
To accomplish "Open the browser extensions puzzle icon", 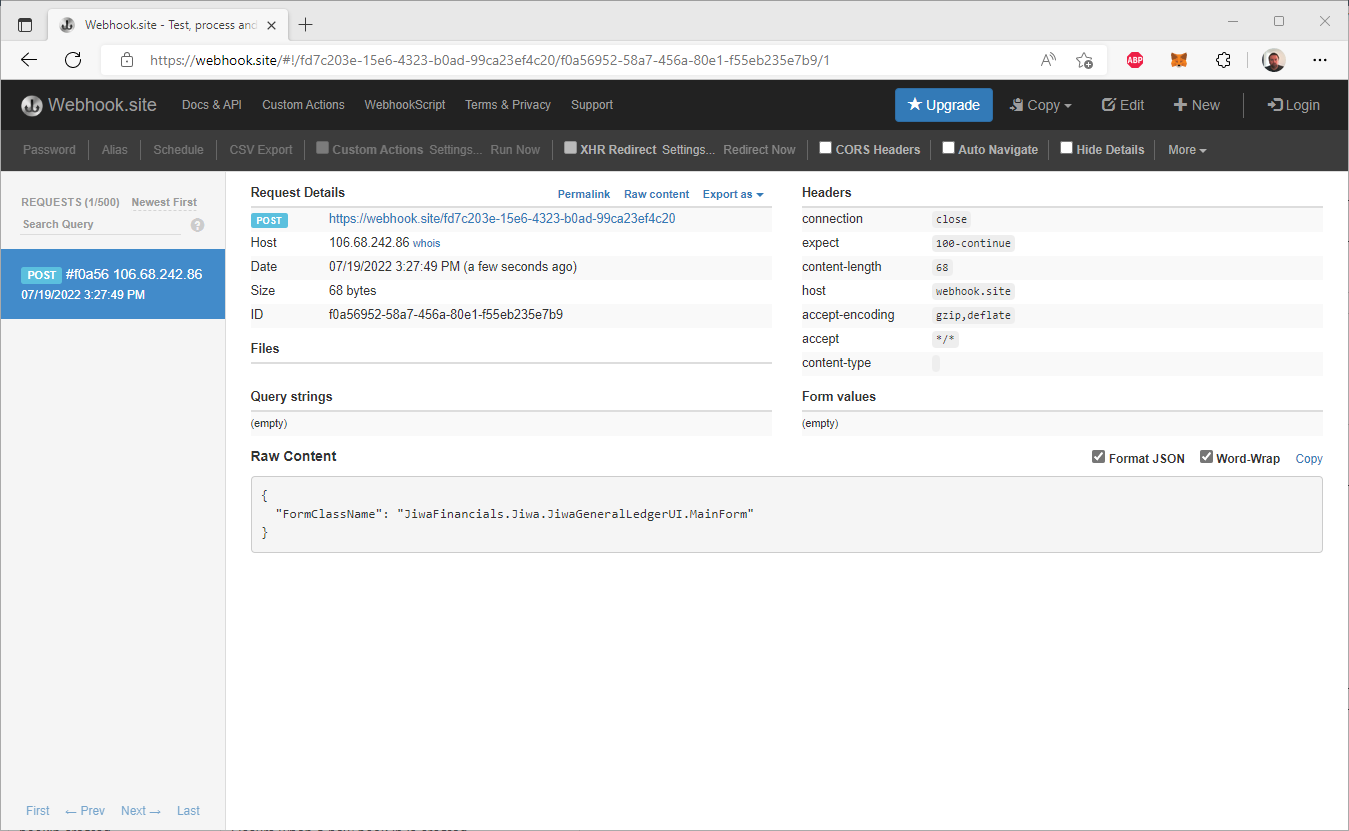I will click(x=1223, y=60).
